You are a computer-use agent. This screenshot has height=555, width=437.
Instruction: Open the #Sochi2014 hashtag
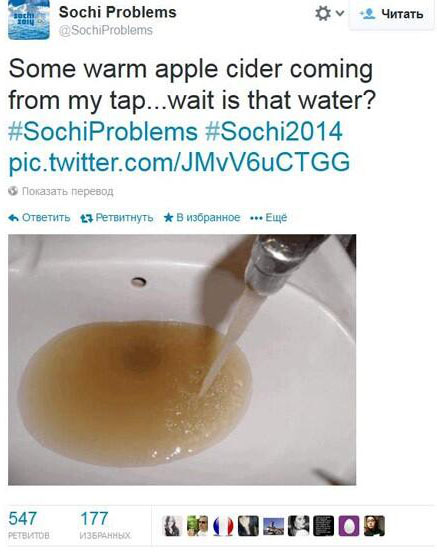point(274,131)
